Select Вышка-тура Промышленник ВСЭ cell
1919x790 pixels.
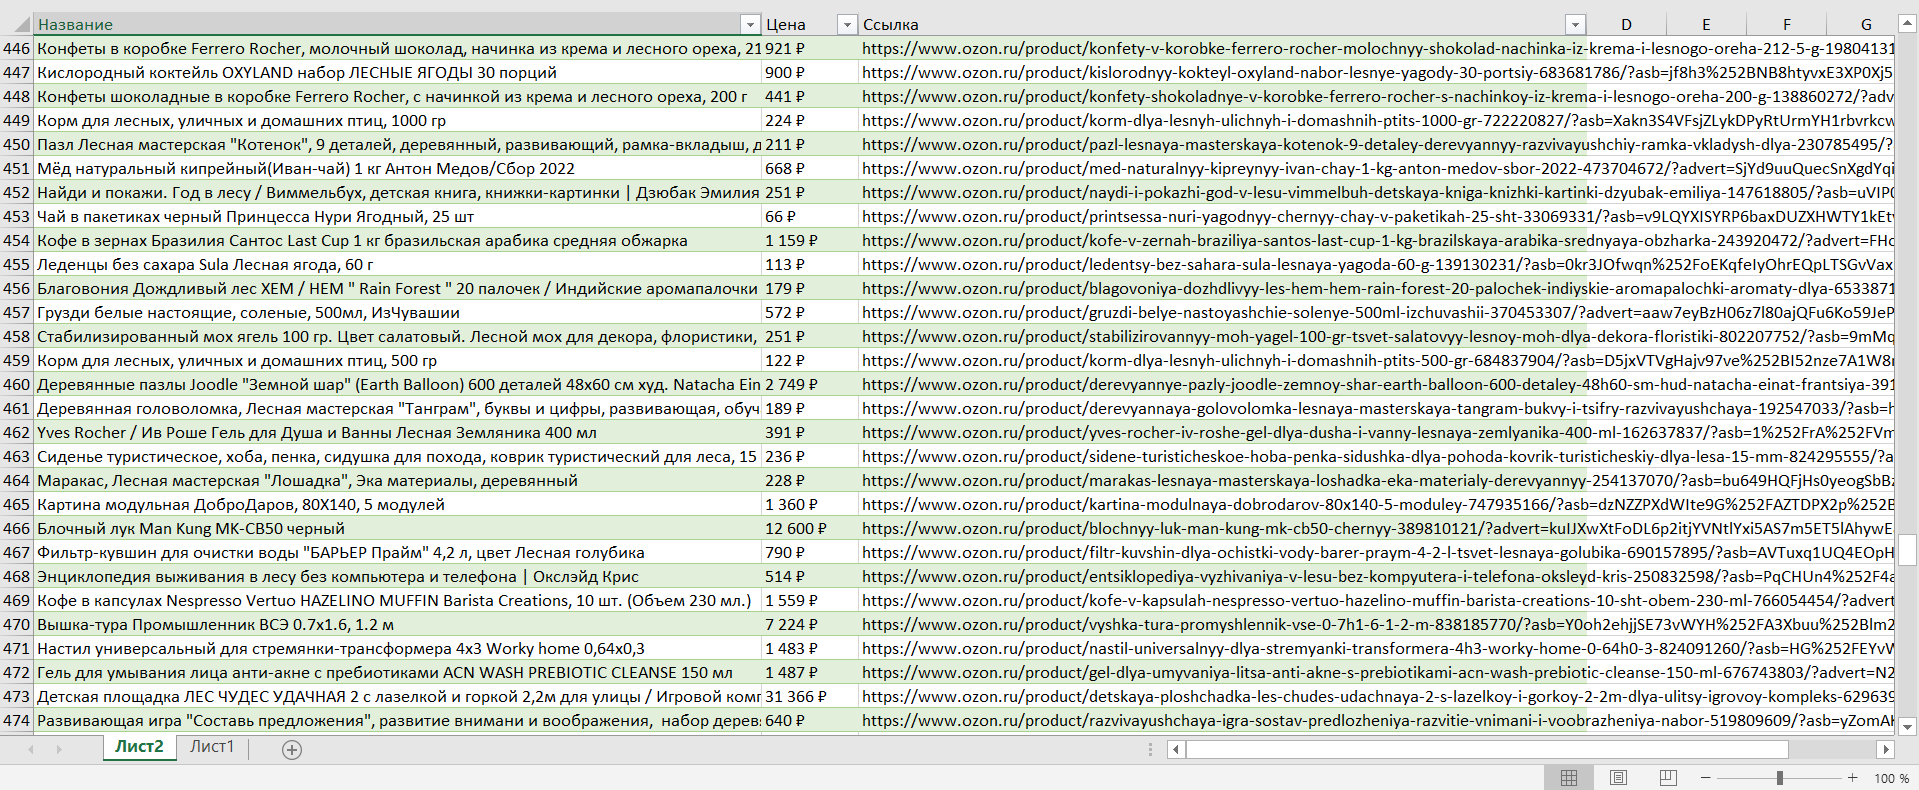[x=398, y=624]
